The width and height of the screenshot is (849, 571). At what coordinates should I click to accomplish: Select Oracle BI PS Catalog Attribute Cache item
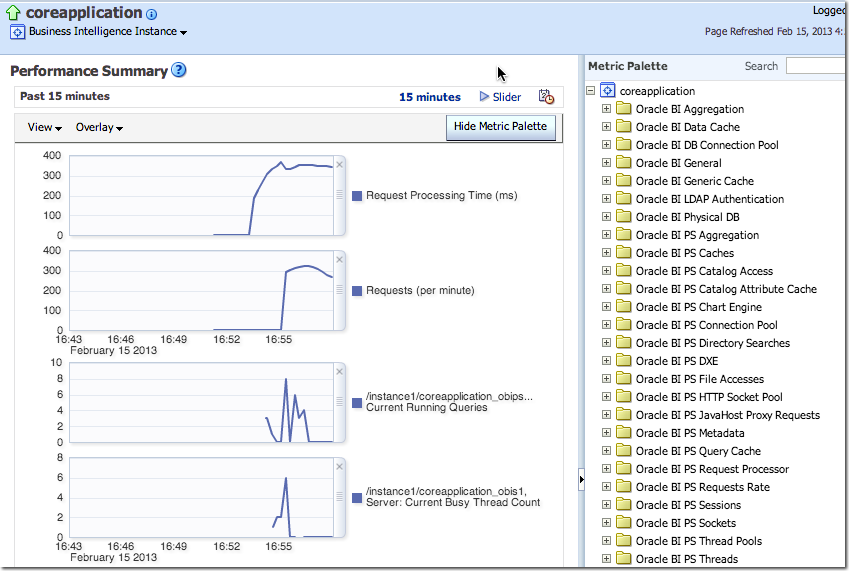[x=726, y=289]
